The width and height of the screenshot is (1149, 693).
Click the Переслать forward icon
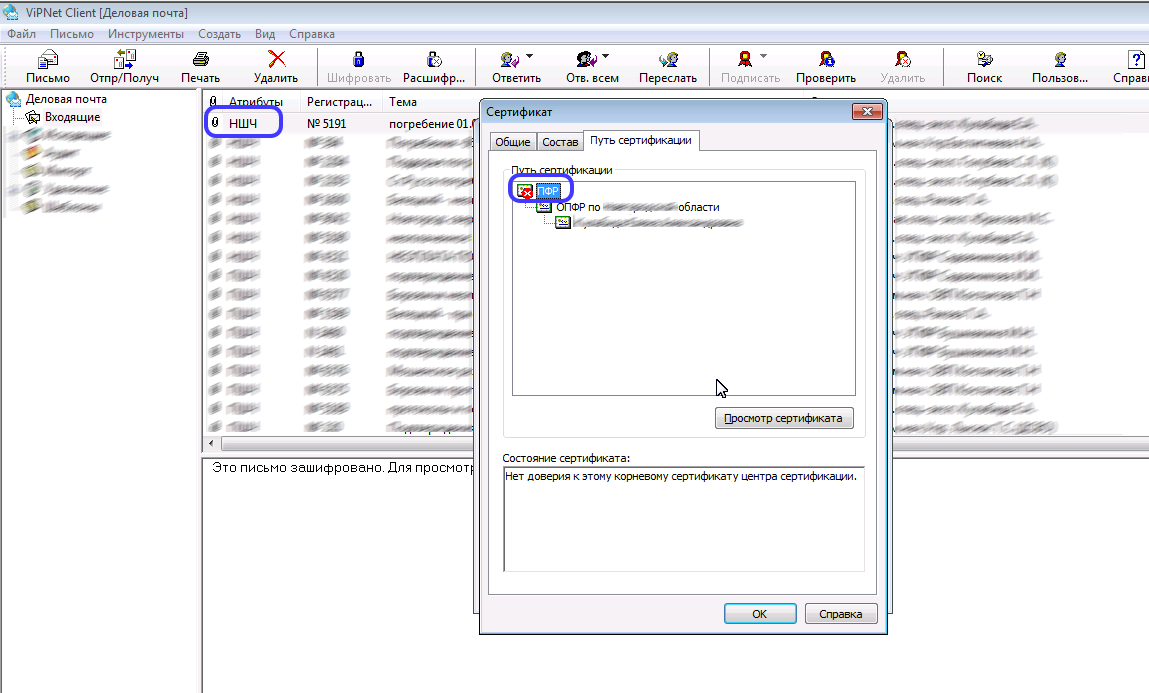click(668, 60)
